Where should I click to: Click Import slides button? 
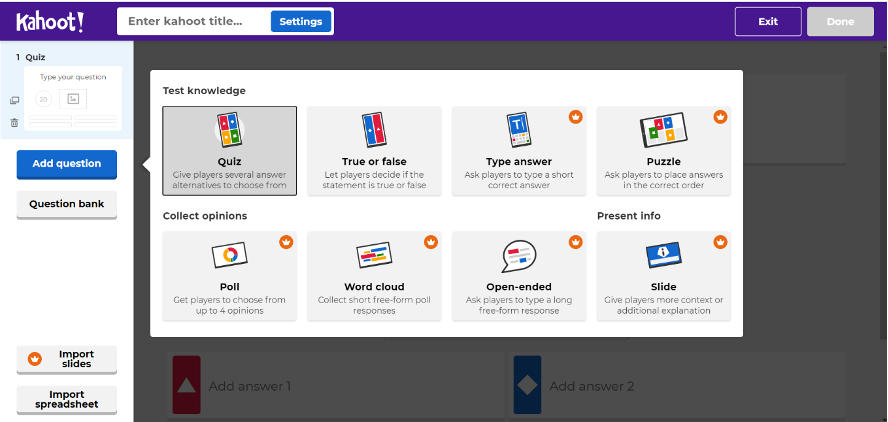point(67,359)
